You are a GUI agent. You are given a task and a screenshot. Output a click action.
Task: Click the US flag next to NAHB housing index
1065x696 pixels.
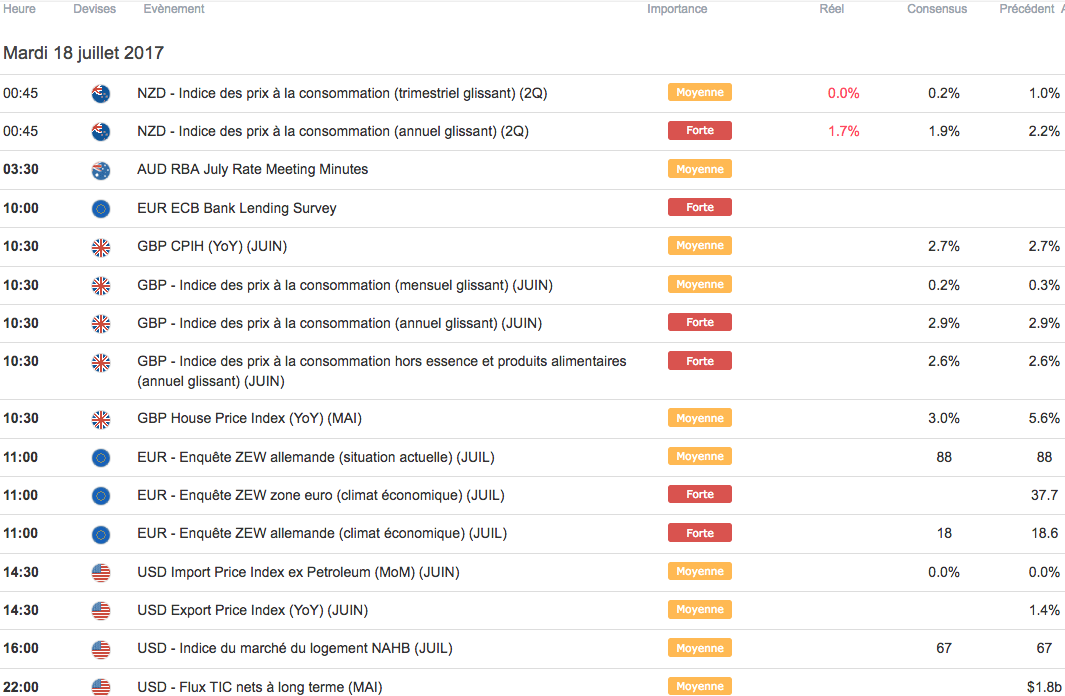coord(101,649)
